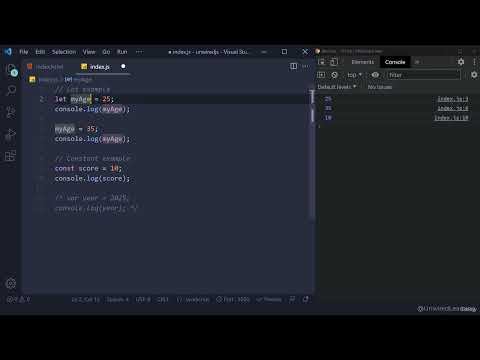This screenshot has width=480, height=360.
Task: Click the number 25 in the let myAge line
Action: click(106, 99)
